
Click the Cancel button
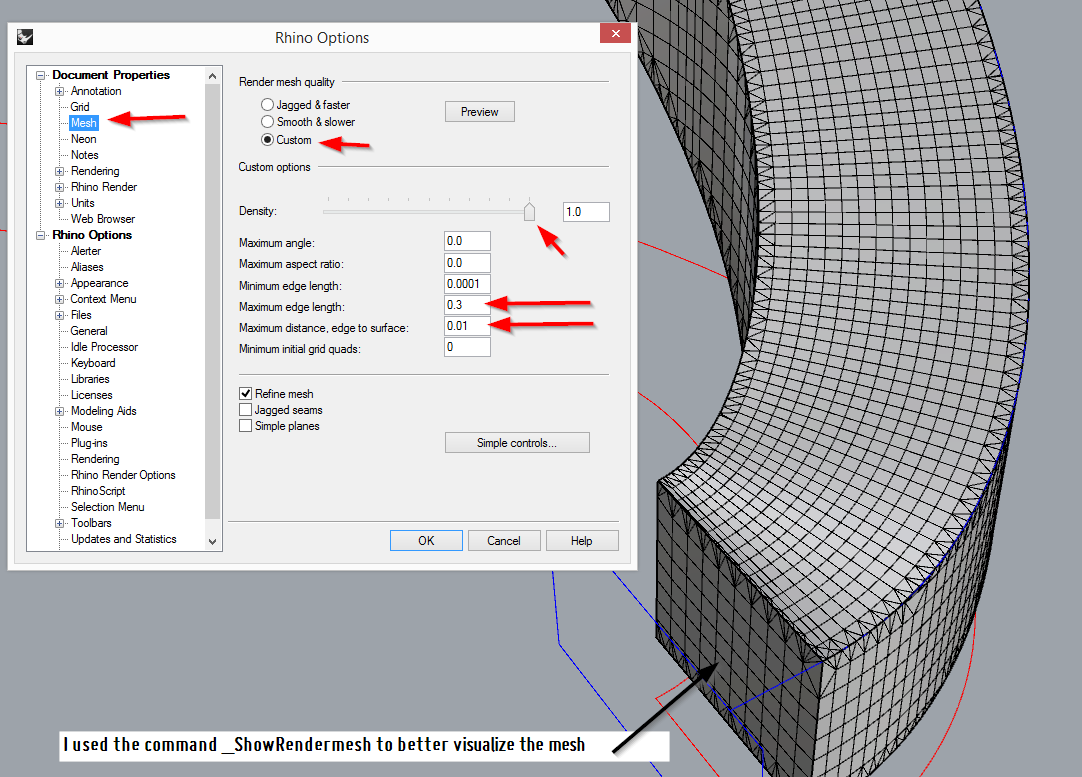coord(504,541)
